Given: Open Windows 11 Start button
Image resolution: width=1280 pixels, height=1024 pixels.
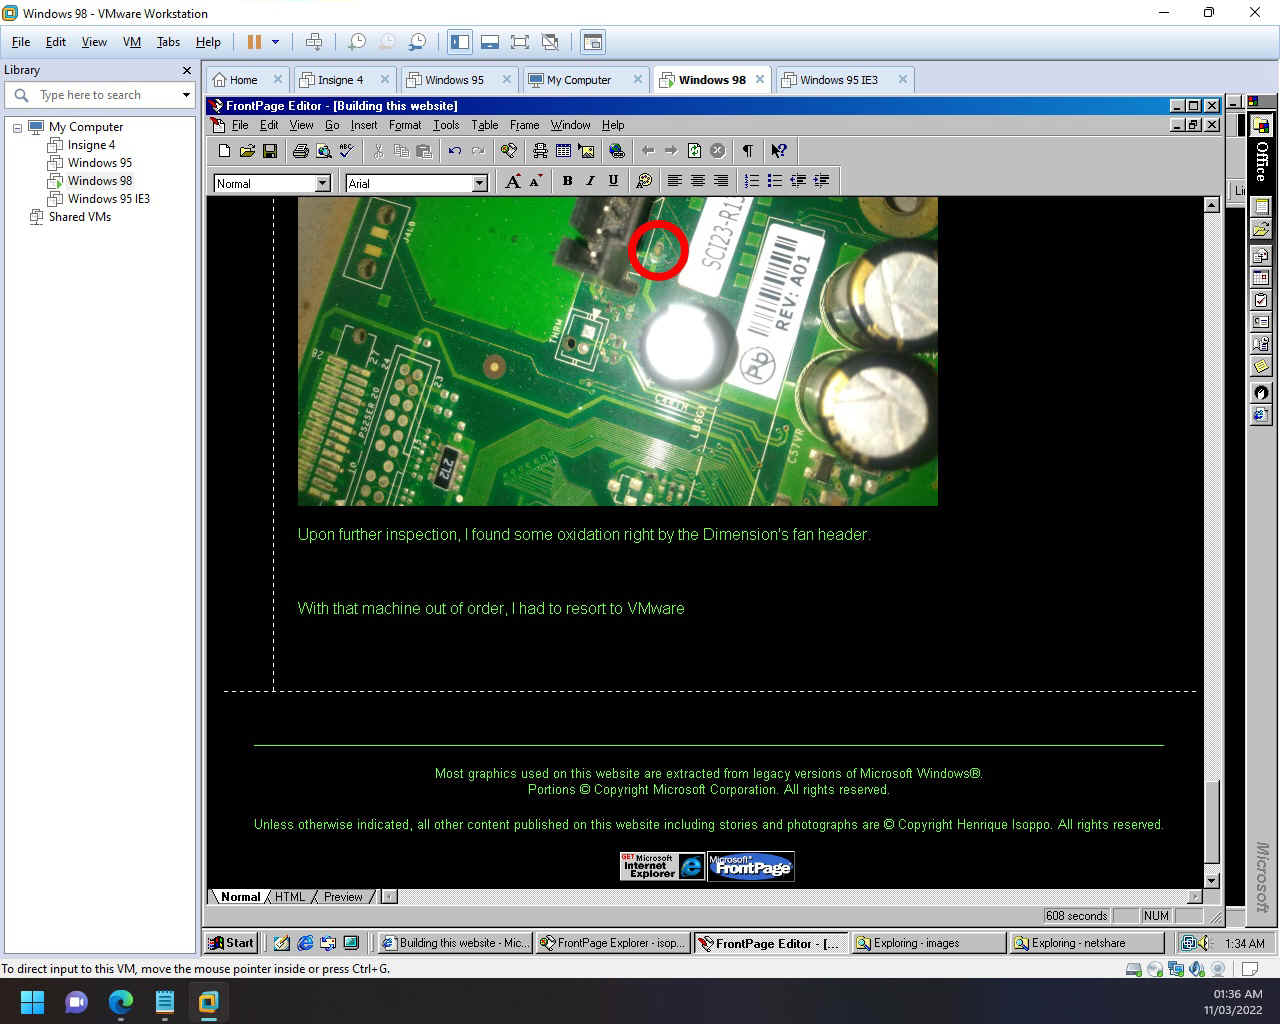Looking at the screenshot, I should click(x=32, y=1002).
